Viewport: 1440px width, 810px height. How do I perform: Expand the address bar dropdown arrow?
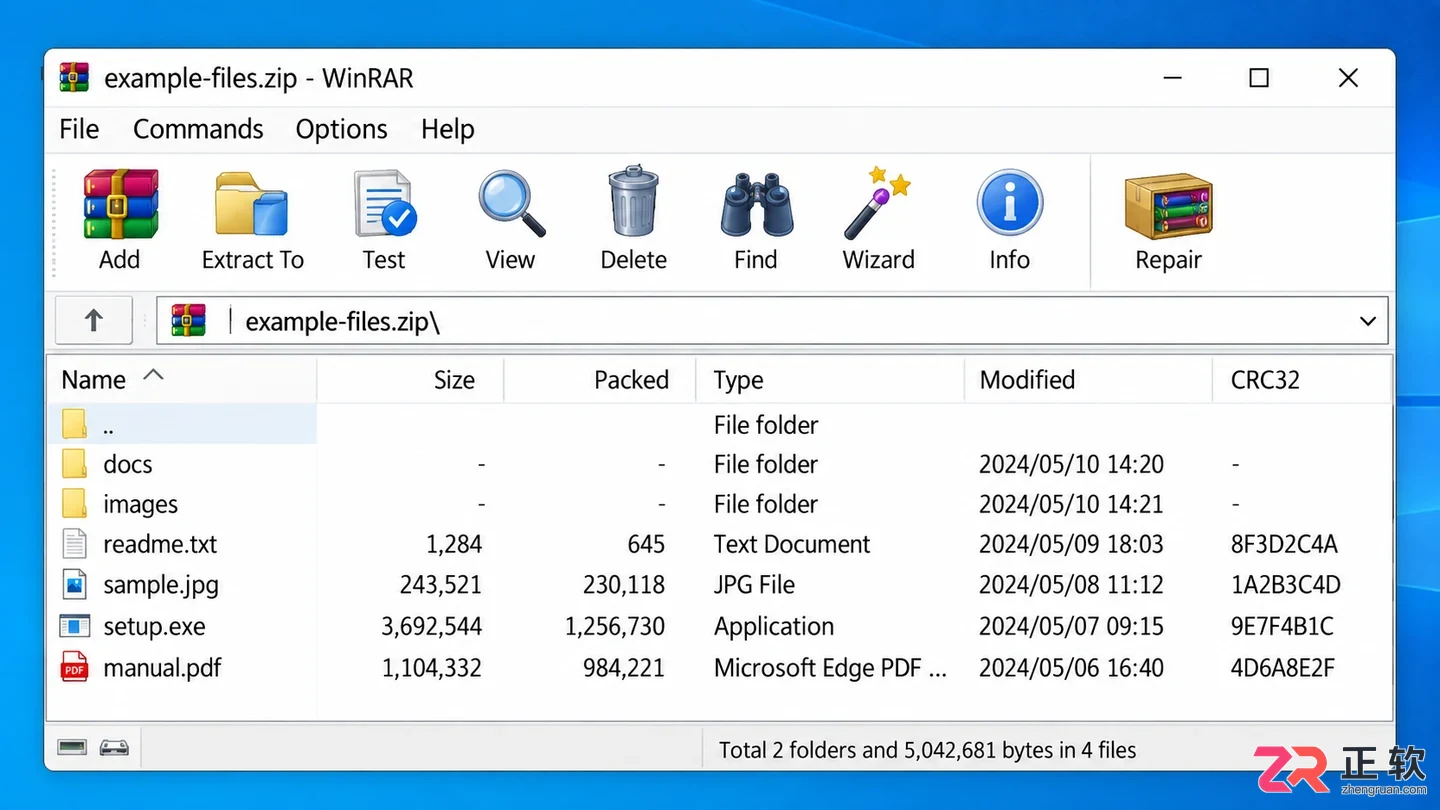point(1367,321)
